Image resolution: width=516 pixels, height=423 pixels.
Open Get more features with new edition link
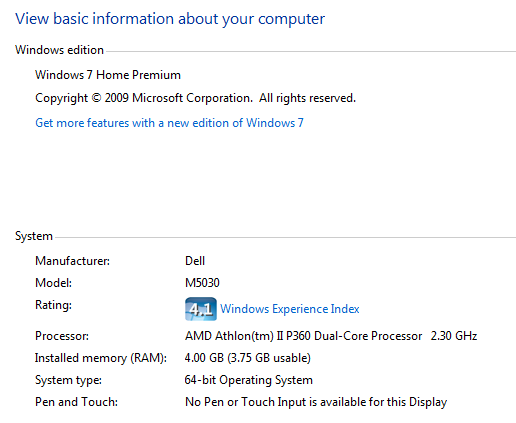click(169, 123)
